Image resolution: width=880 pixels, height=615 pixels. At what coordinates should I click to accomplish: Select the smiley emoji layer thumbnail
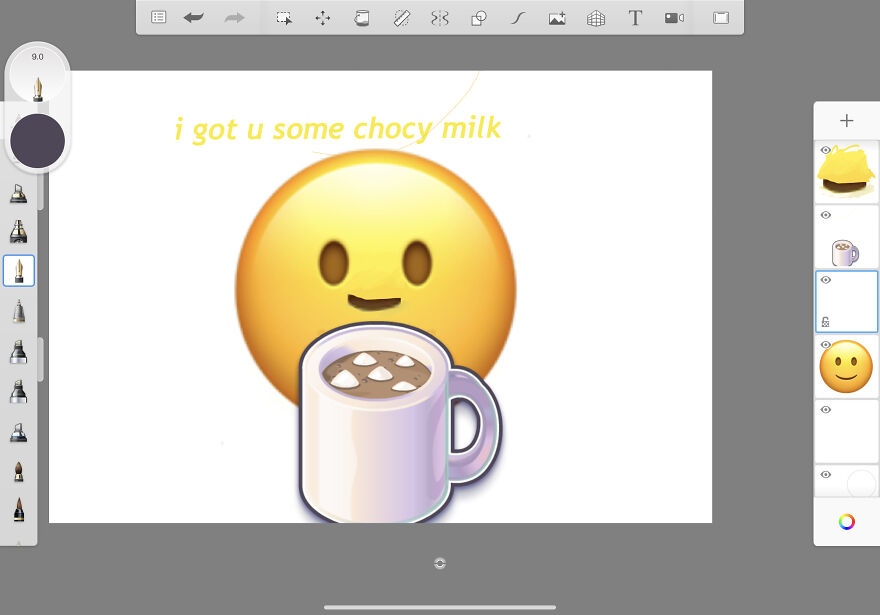point(846,367)
